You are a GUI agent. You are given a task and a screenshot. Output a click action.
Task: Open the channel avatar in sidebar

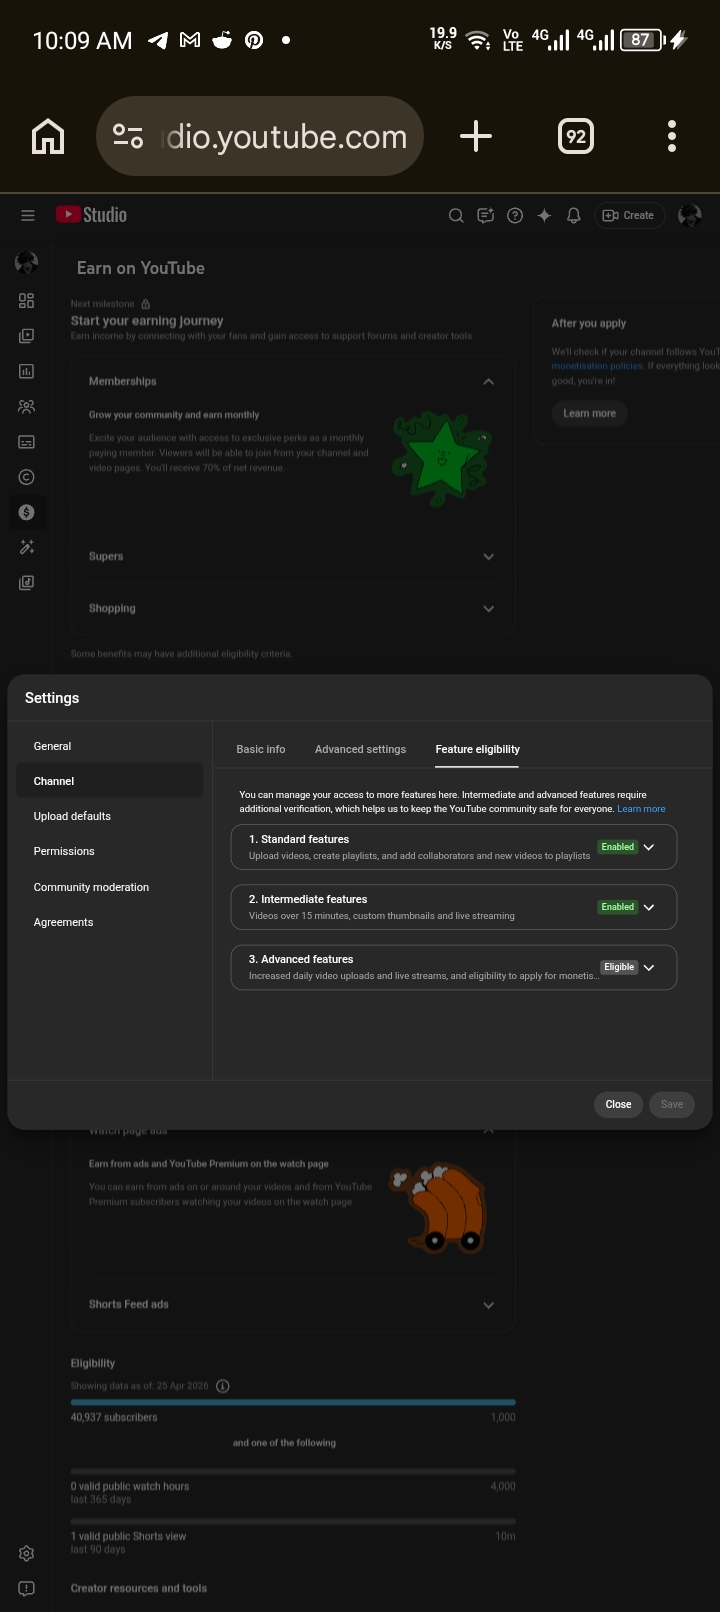pyautogui.click(x=27, y=263)
